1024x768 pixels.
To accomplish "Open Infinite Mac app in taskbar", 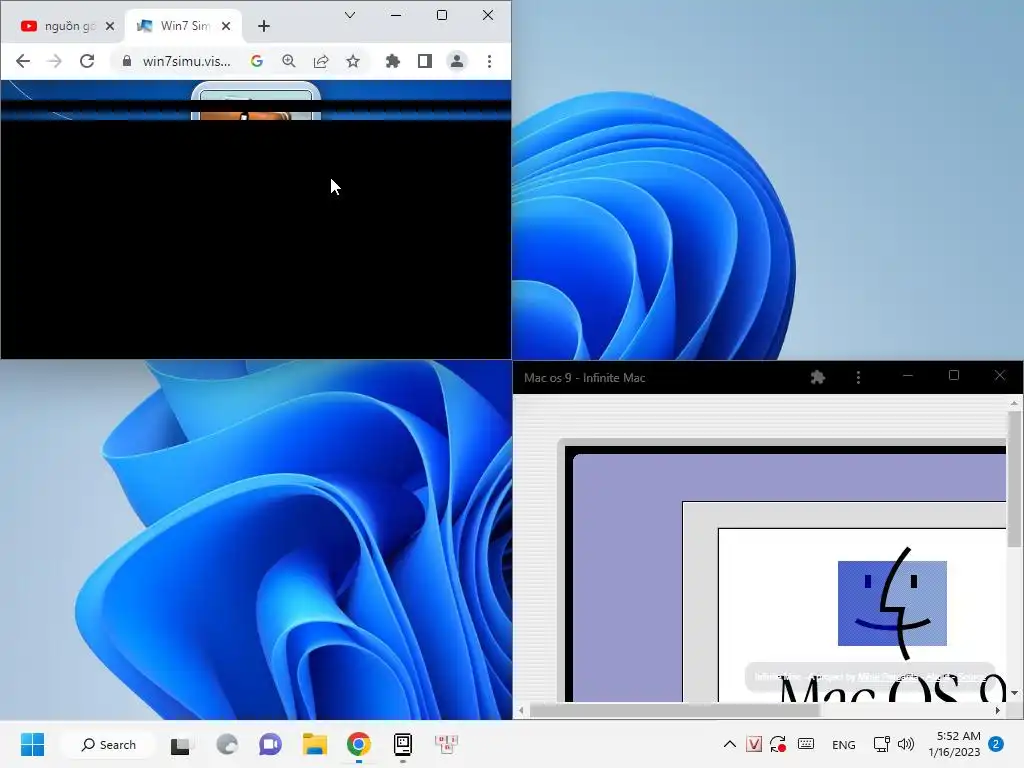I will [x=403, y=744].
